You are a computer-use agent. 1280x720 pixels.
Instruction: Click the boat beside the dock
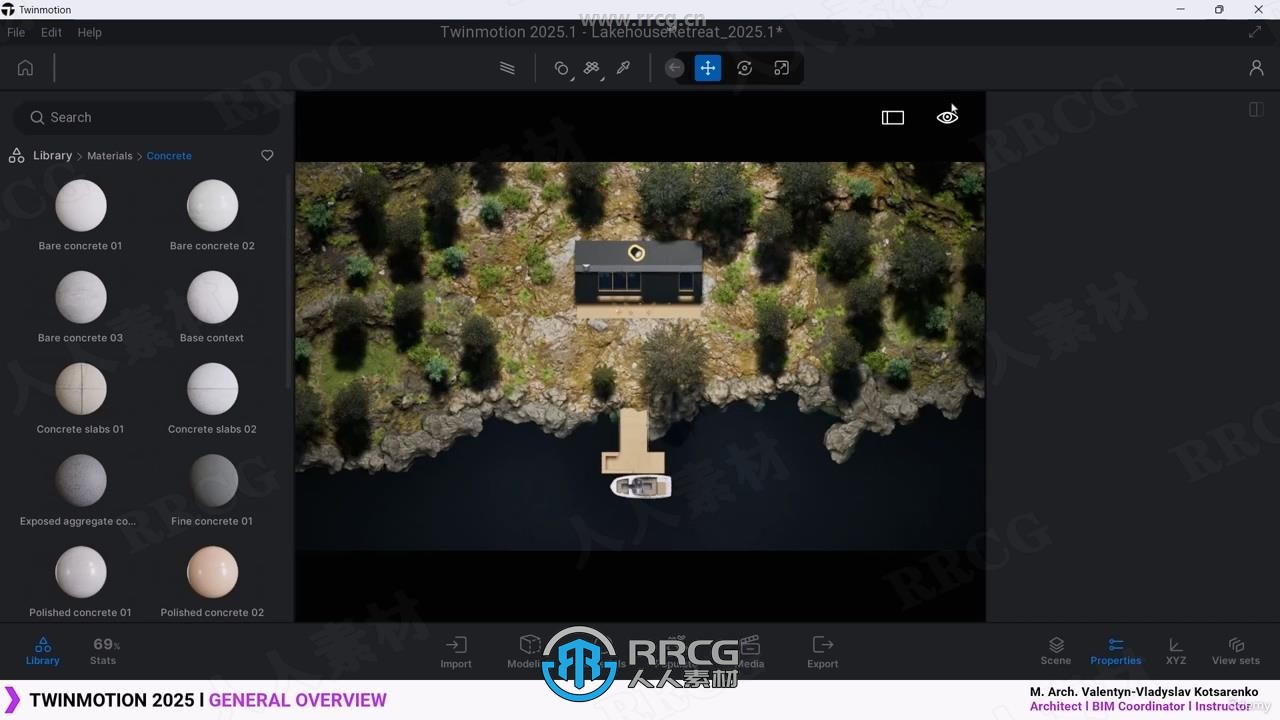[641, 487]
